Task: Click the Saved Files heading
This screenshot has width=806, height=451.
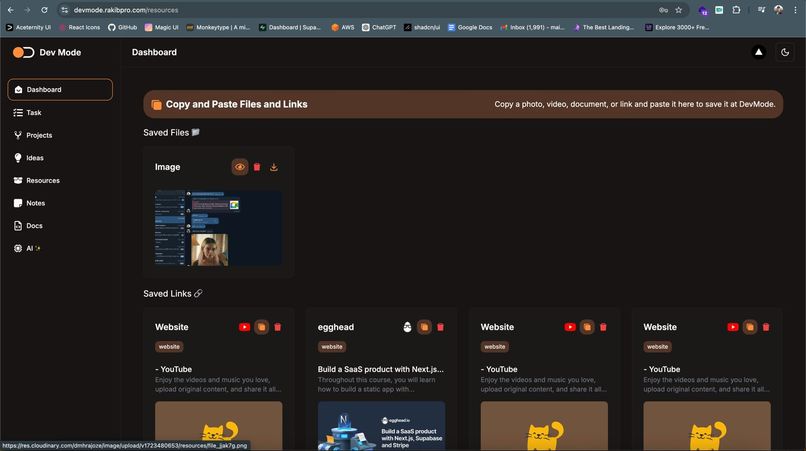Action: pos(171,133)
